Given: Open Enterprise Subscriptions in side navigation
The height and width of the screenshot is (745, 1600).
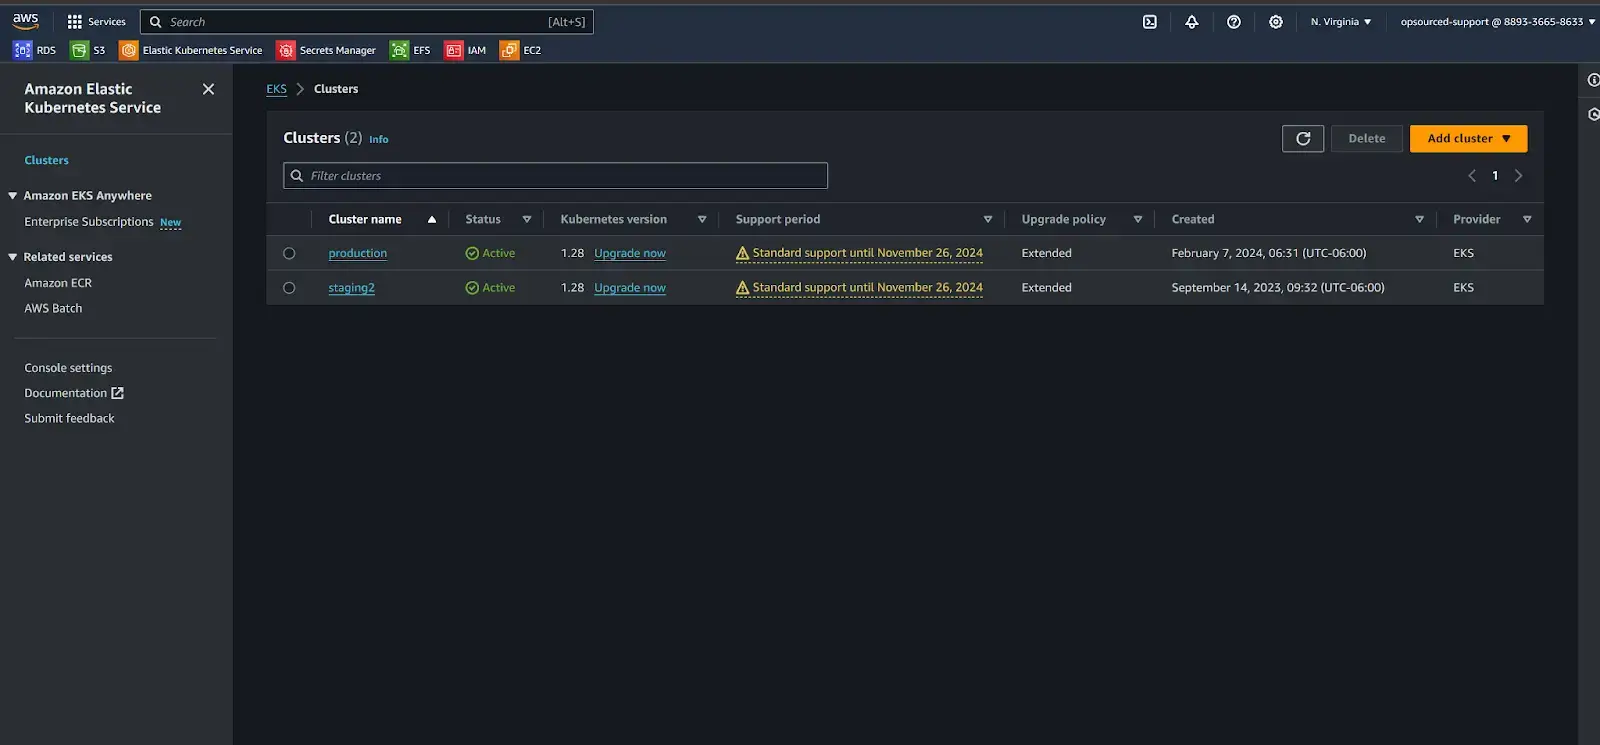Looking at the screenshot, I should [89, 222].
